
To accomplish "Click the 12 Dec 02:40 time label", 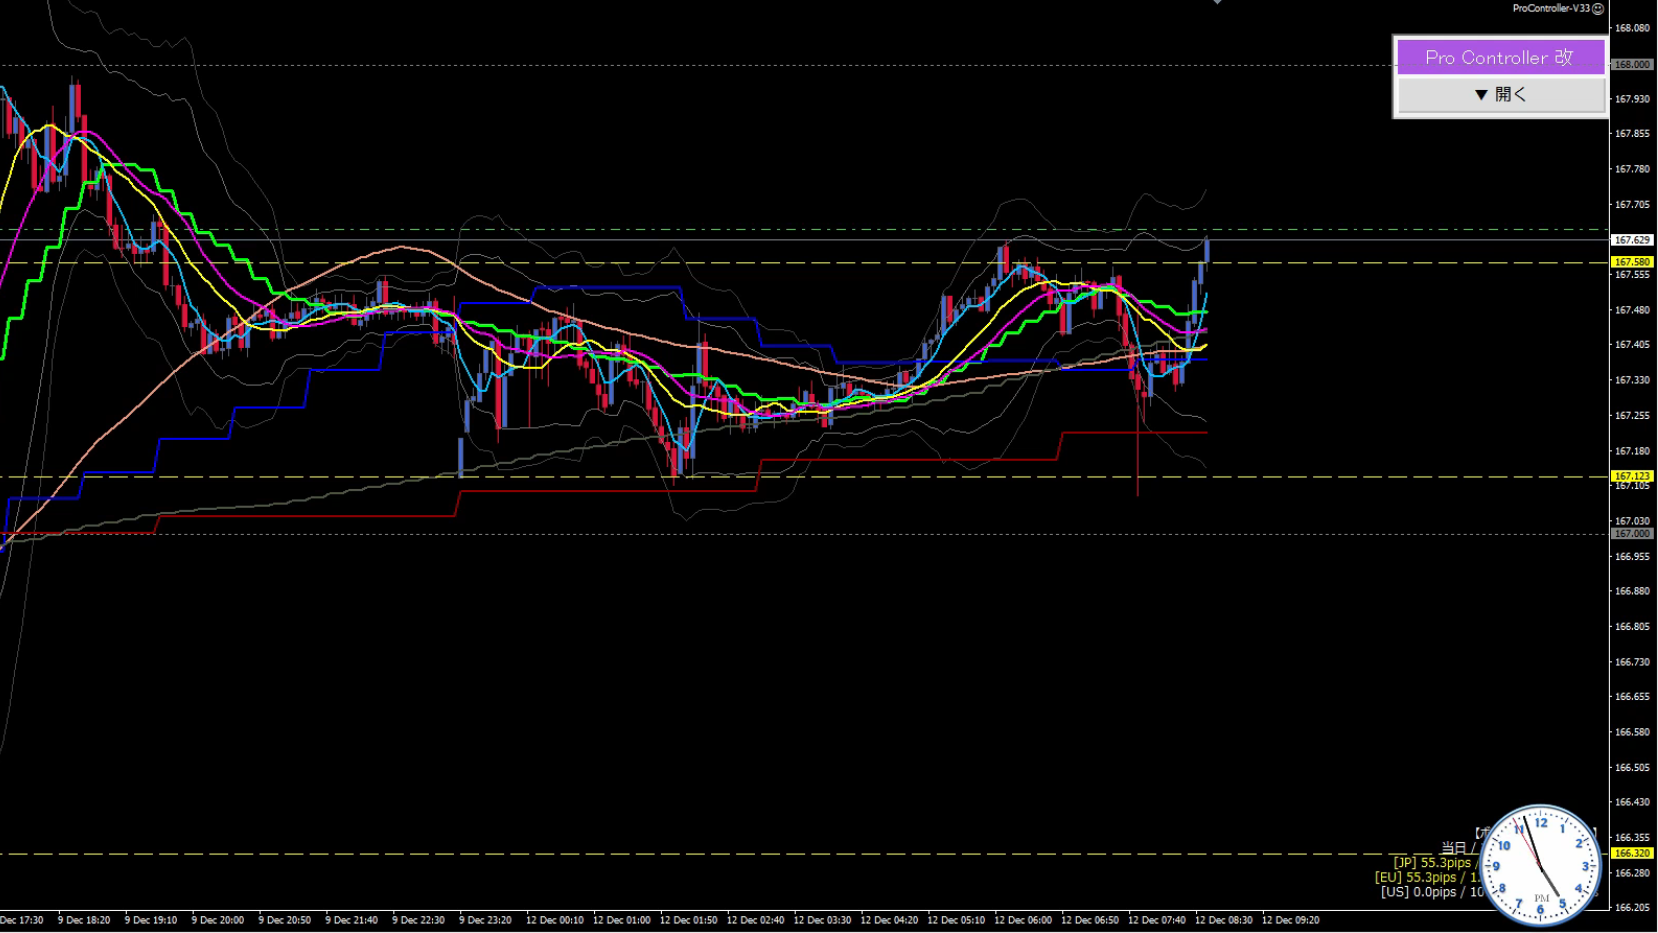I will tap(756, 920).
